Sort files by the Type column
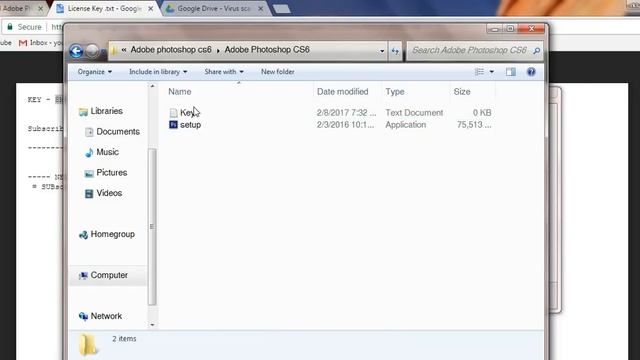640x360 pixels. [395, 92]
